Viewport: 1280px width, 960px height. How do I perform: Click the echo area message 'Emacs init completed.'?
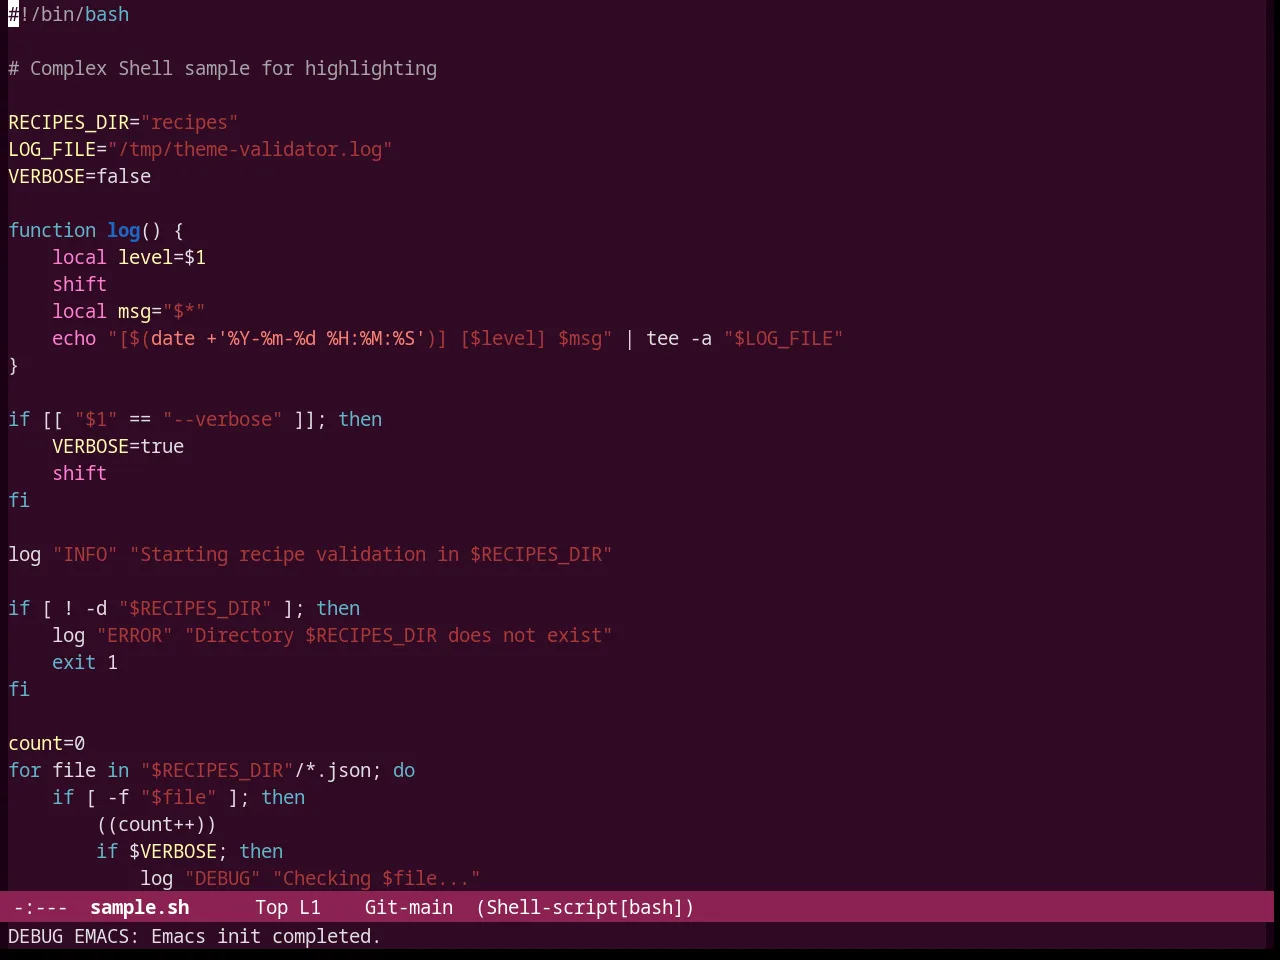pos(266,936)
